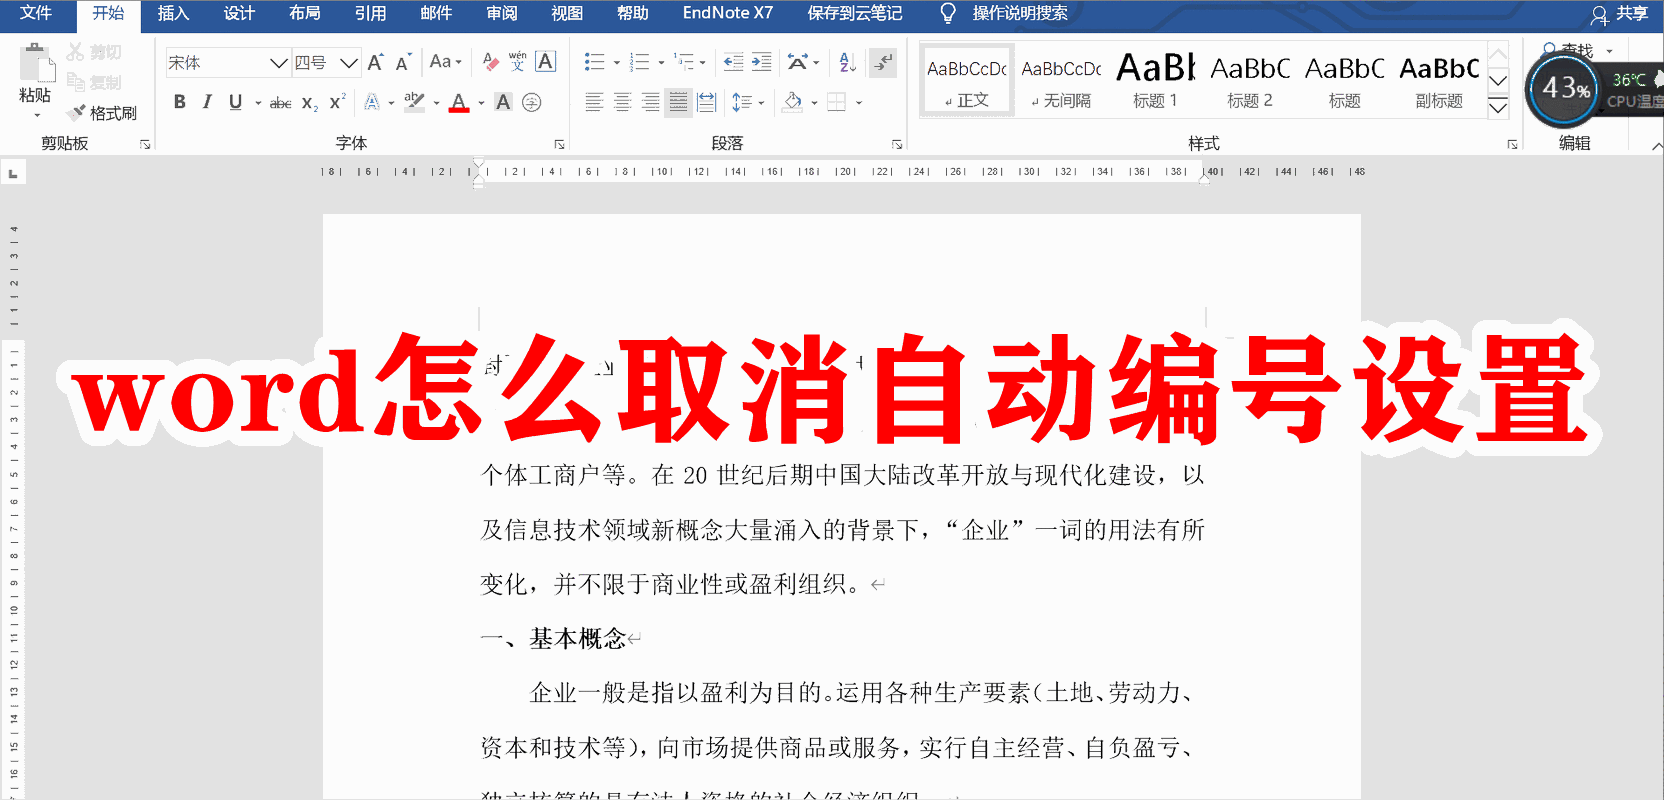Clear all formatting with the eraser icon
Screen dimensions: 1664x800
(x=490, y=62)
